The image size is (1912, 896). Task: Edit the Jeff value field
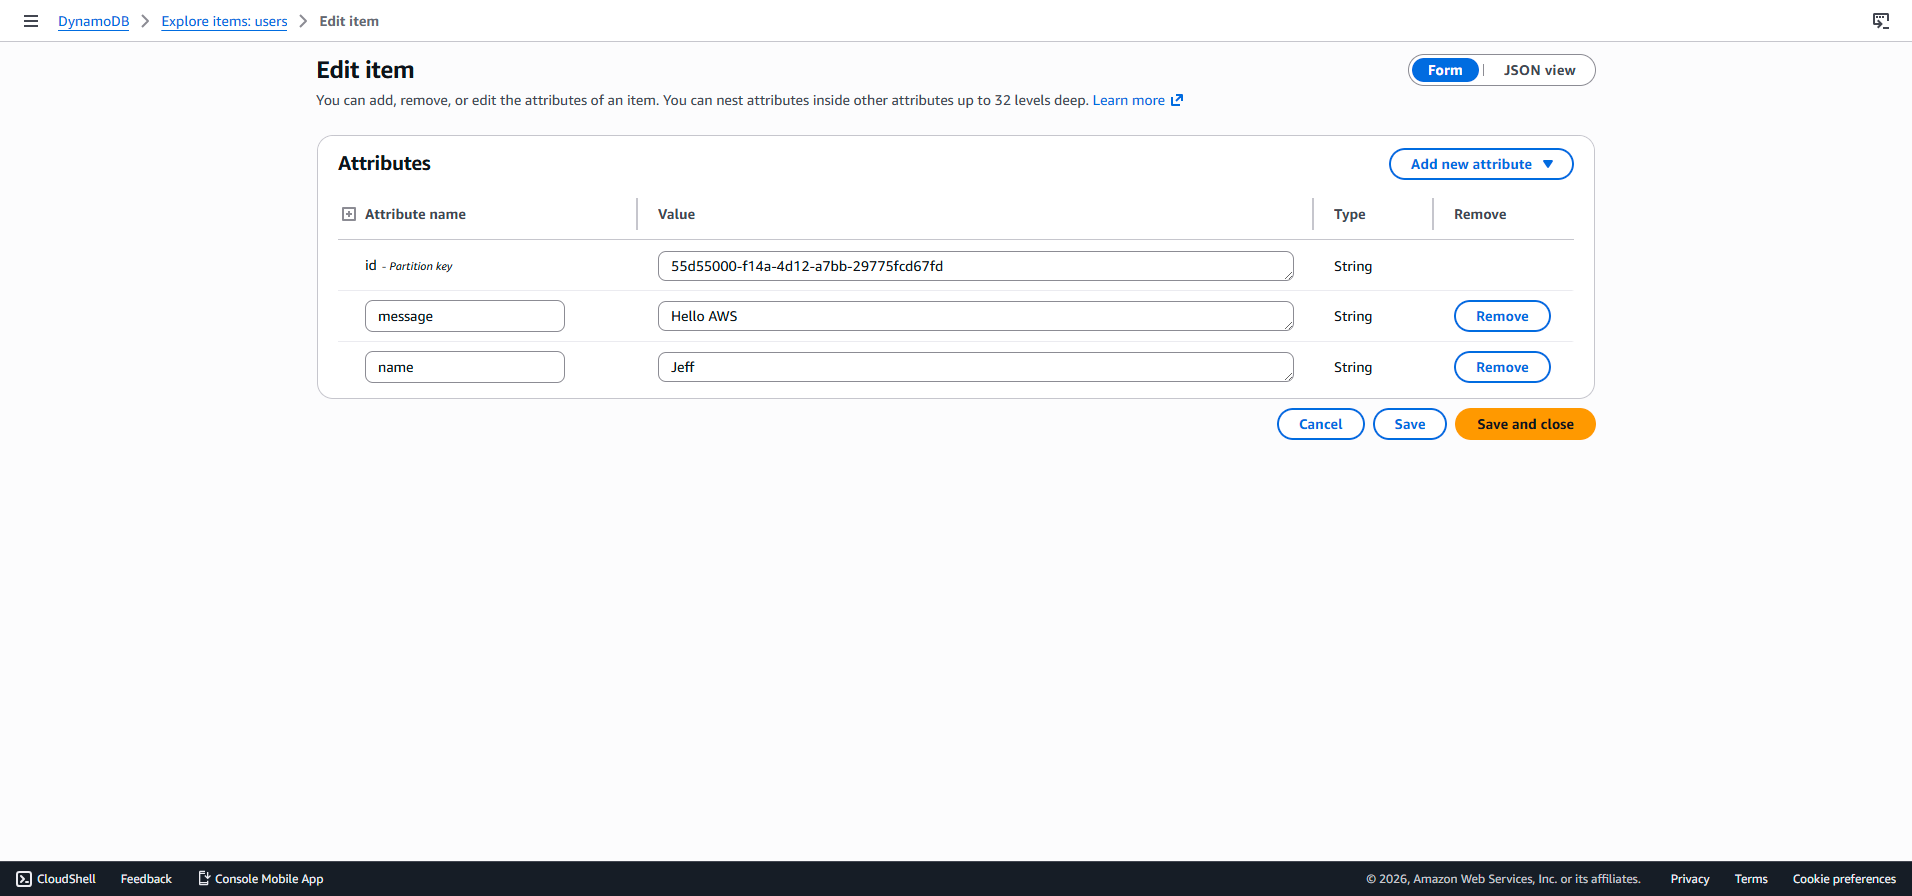coord(975,367)
